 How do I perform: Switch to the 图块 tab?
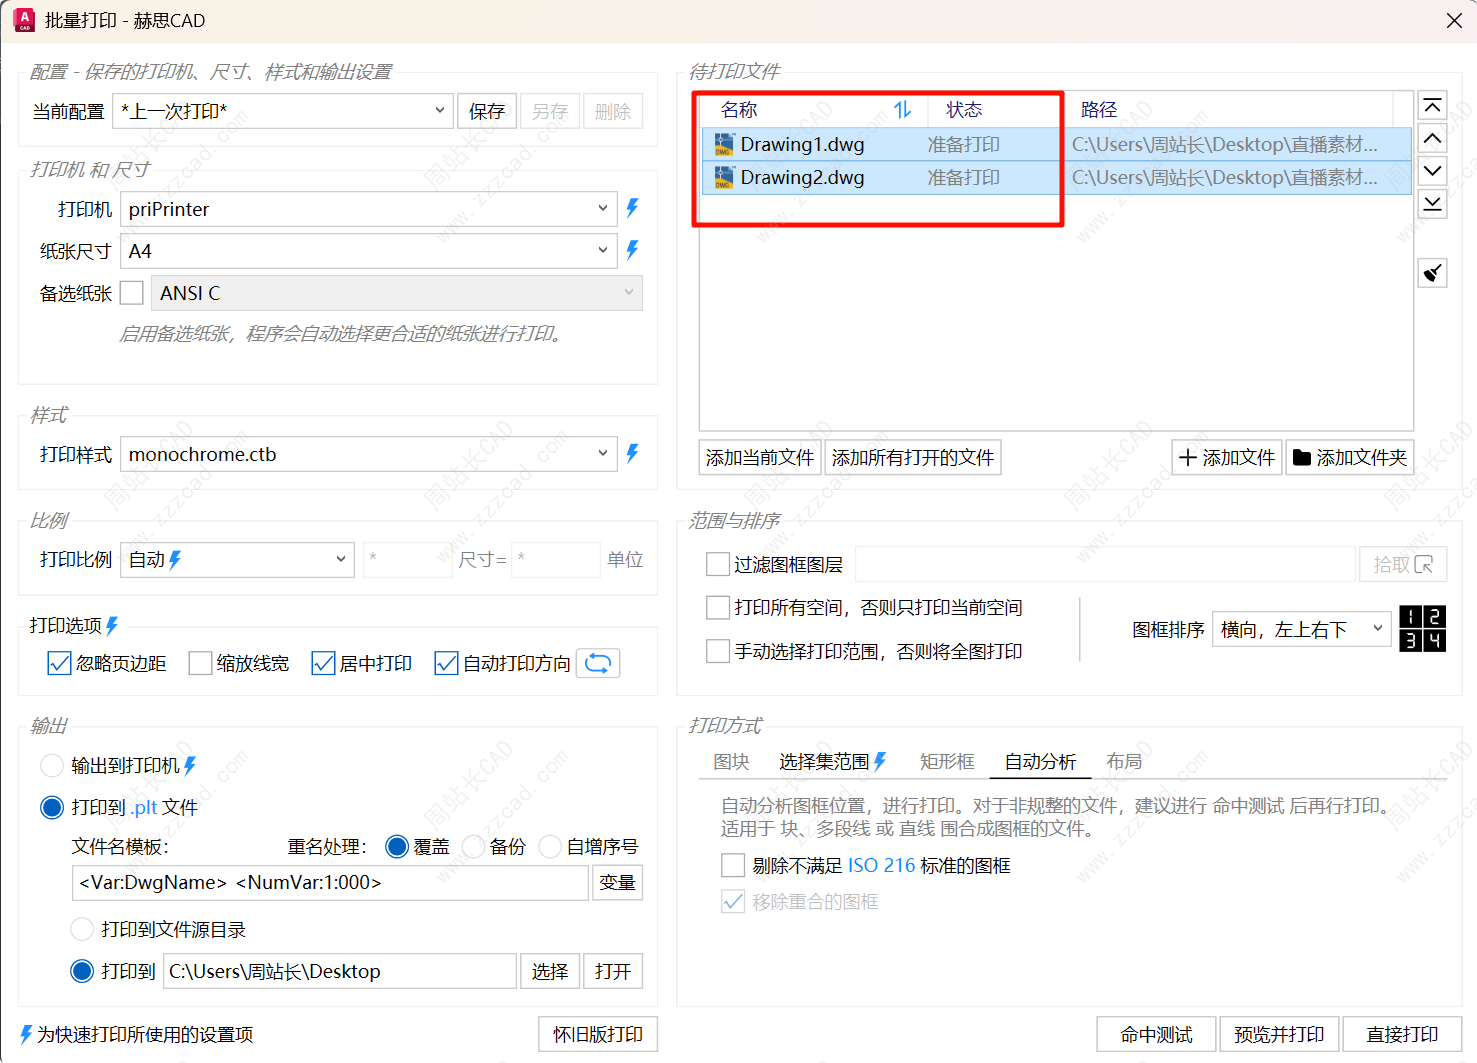(731, 762)
